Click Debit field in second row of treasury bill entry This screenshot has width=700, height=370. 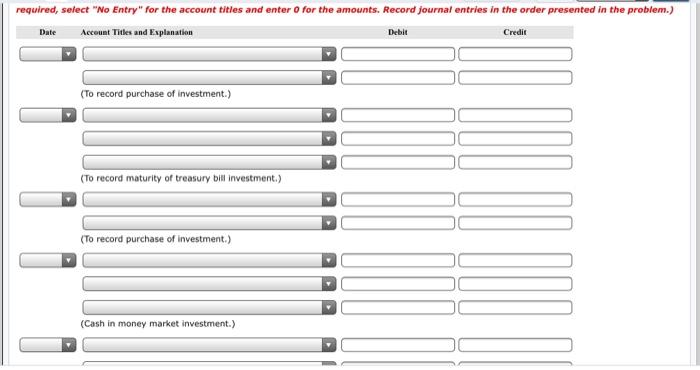point(398,139)
